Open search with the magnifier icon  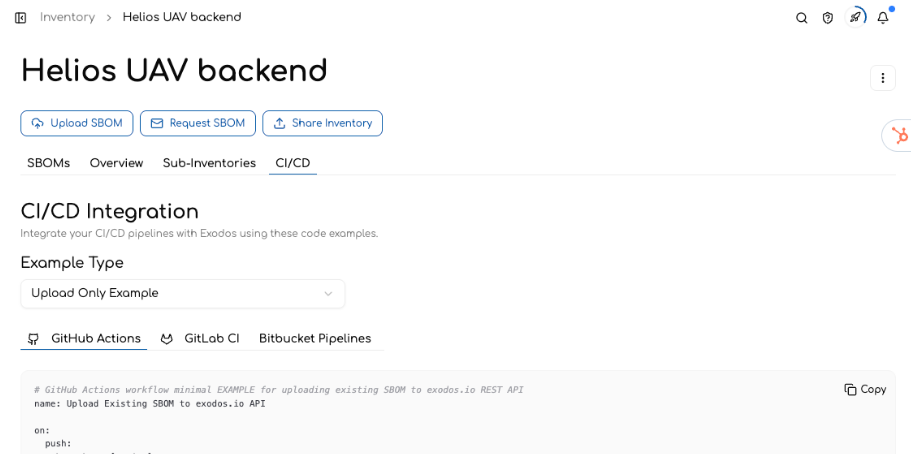coord(801,18)
